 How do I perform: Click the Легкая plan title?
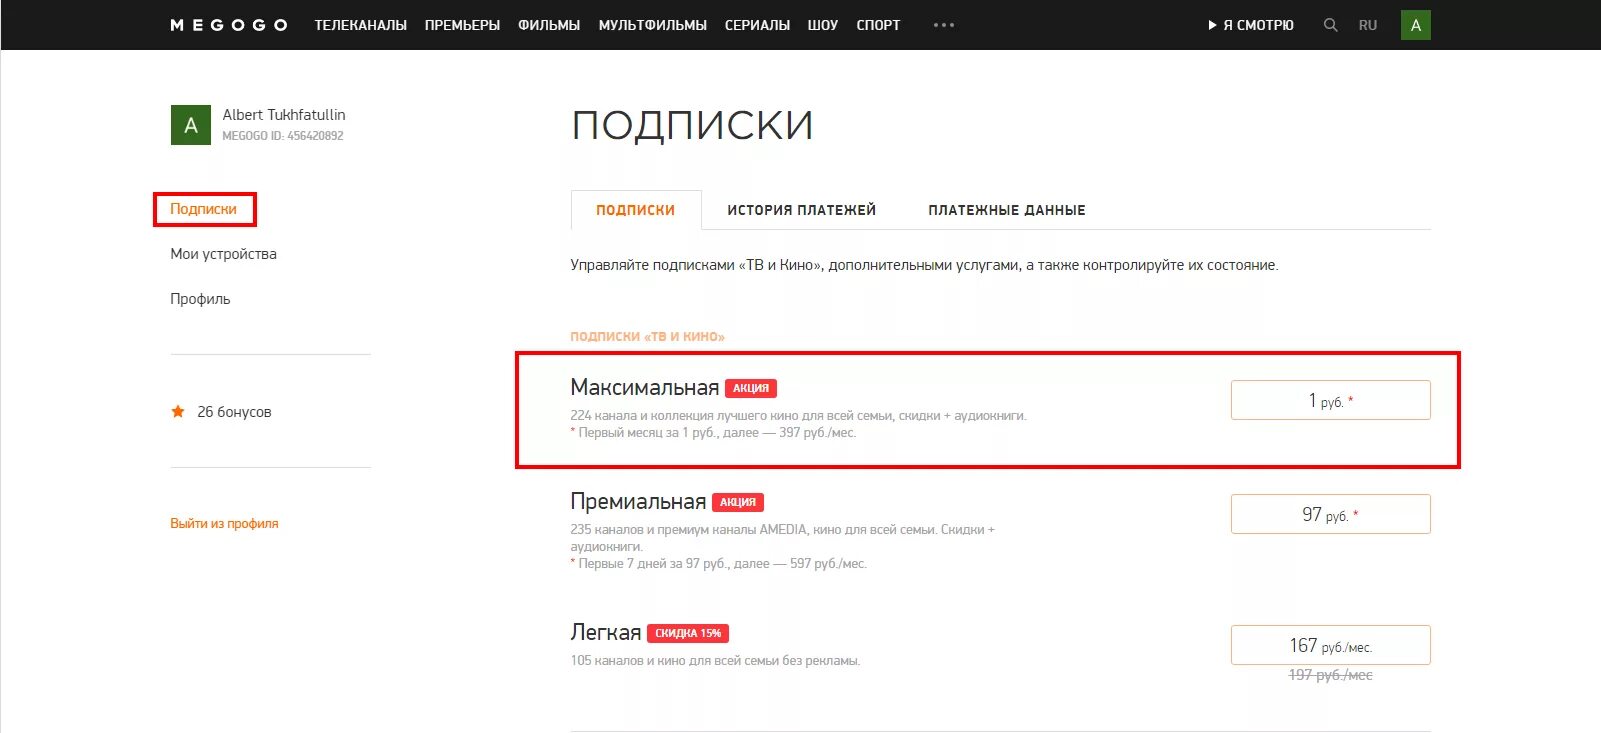(605, 632)
